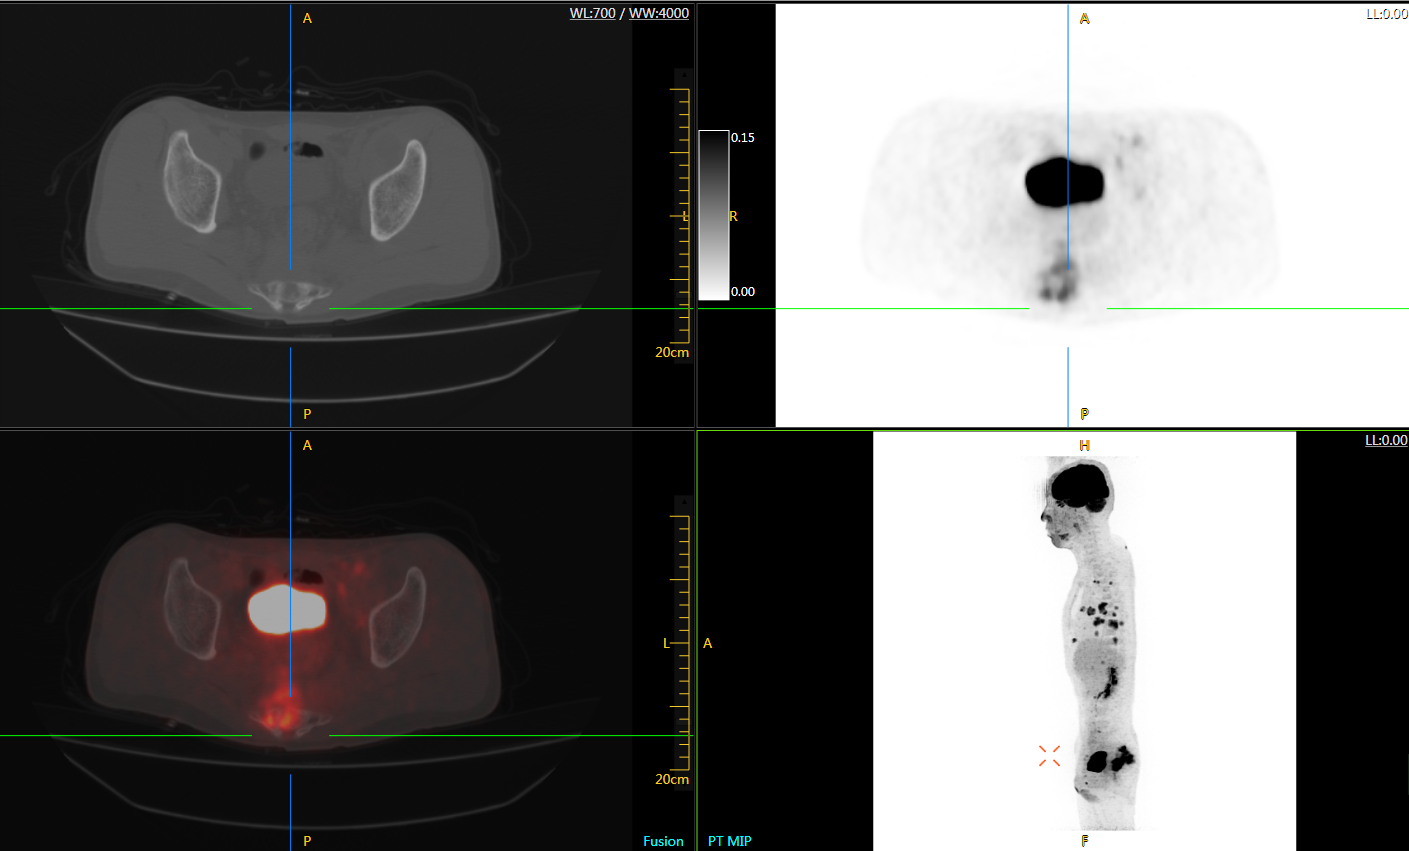
Task: Click LL:0.00 in the PET axial view
Action: point(1386,14)
